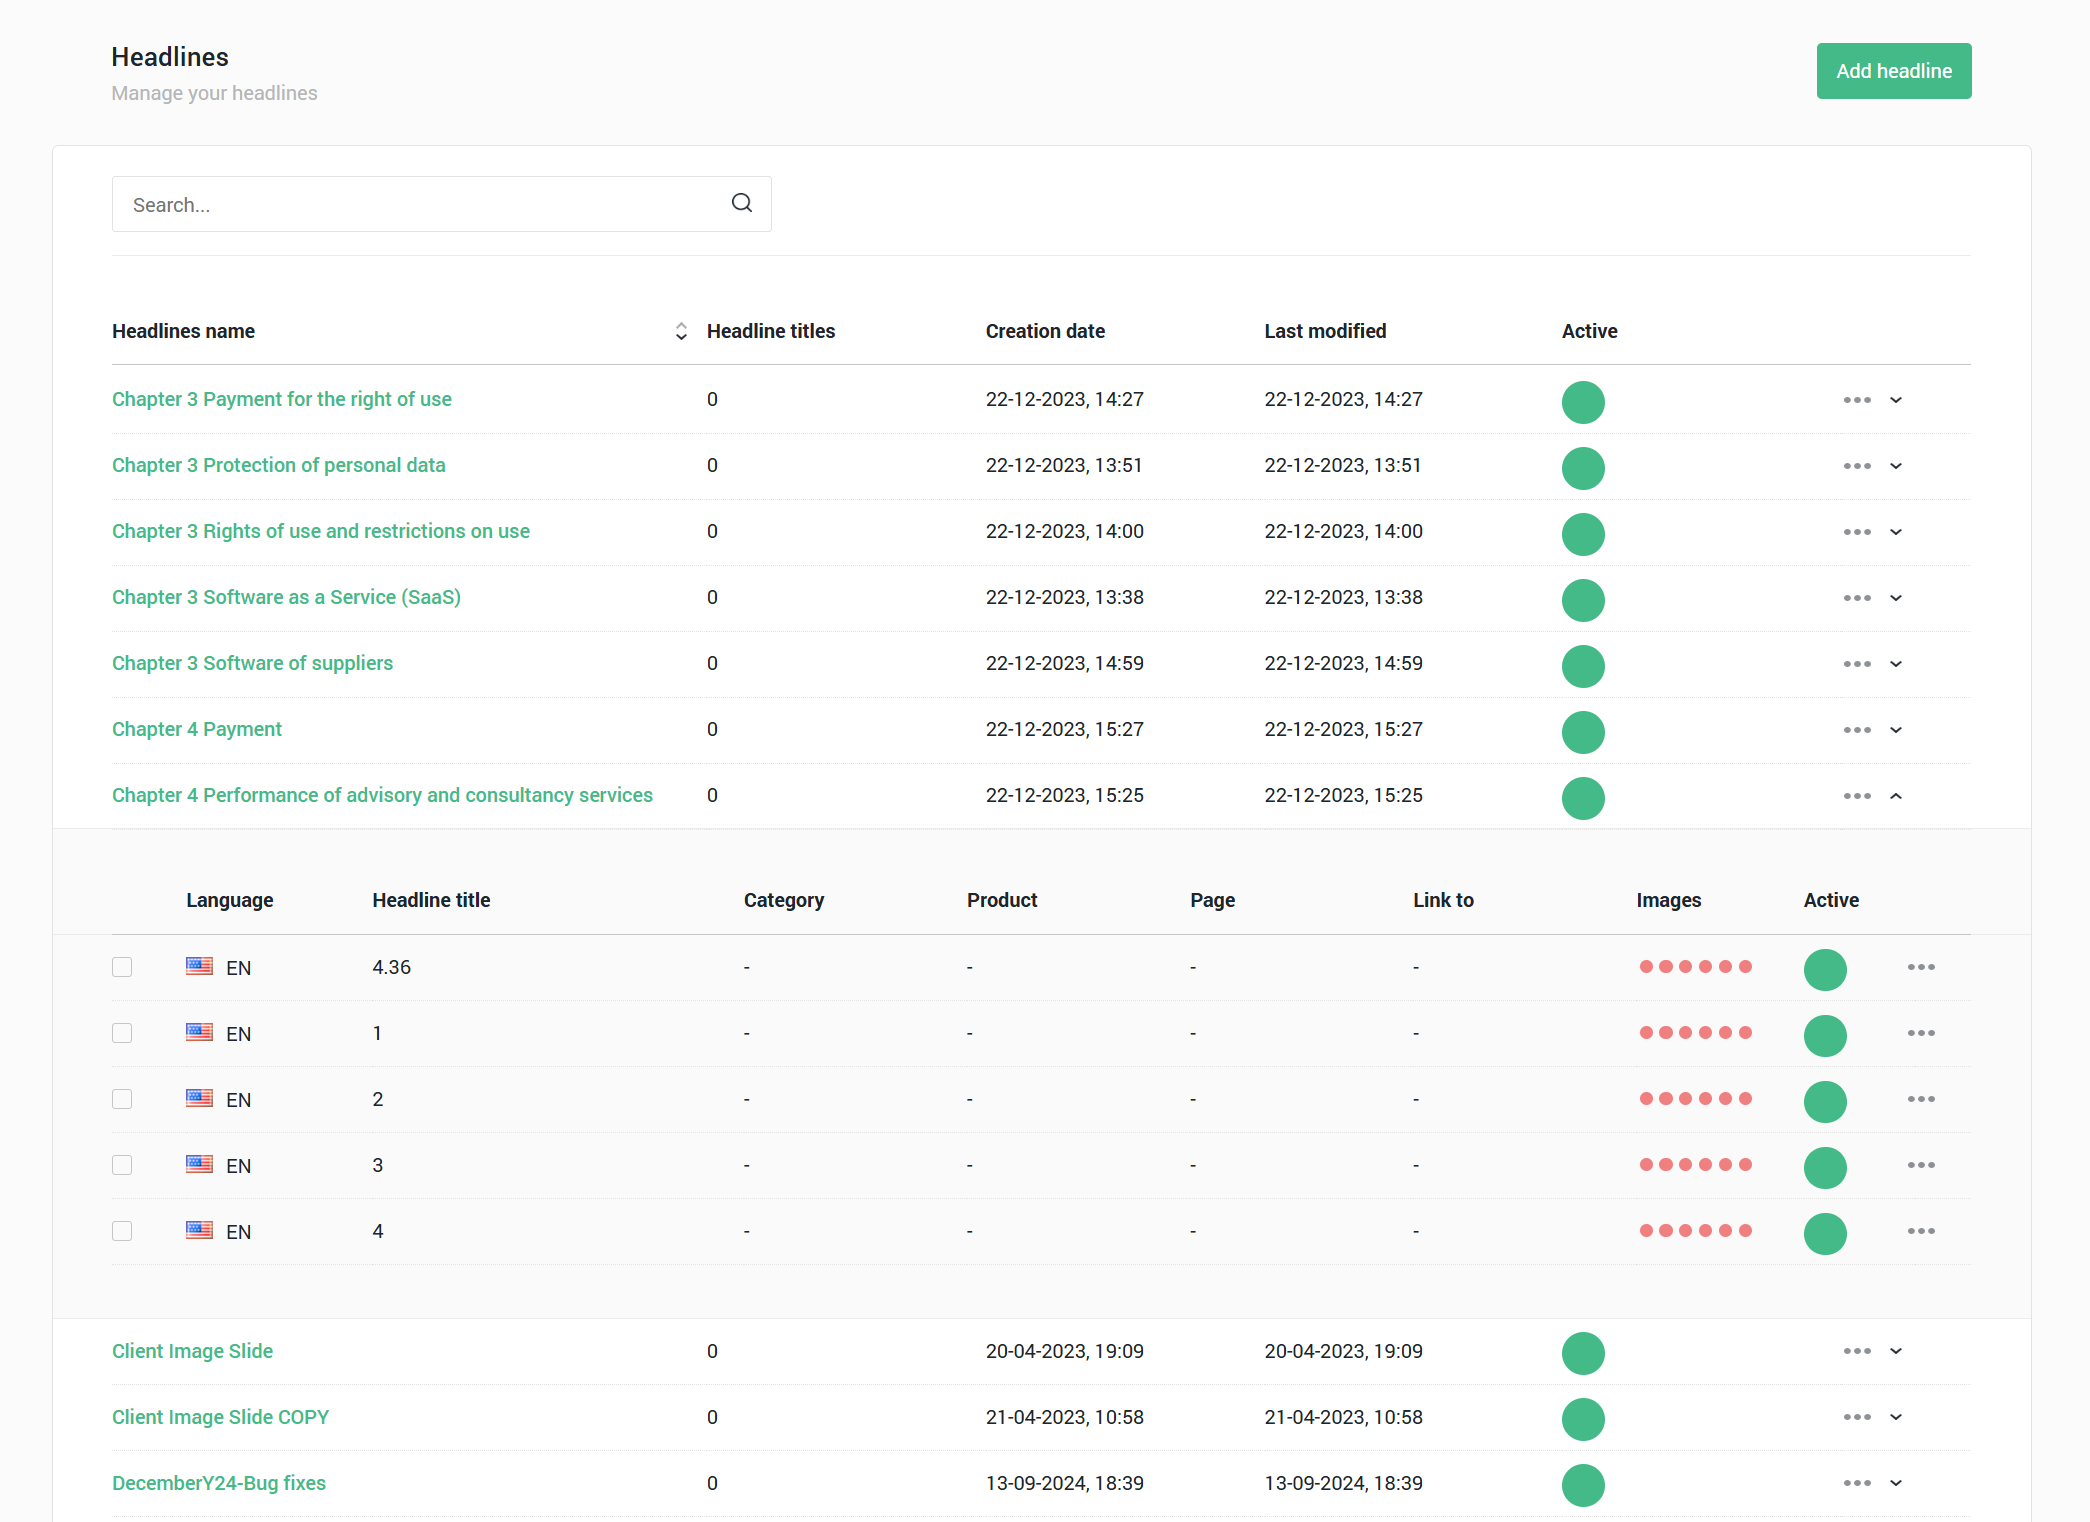This screenshot has height=1522, width=2090.
Task: Sort by Headlines name column arrows
Action: [681, 331]
